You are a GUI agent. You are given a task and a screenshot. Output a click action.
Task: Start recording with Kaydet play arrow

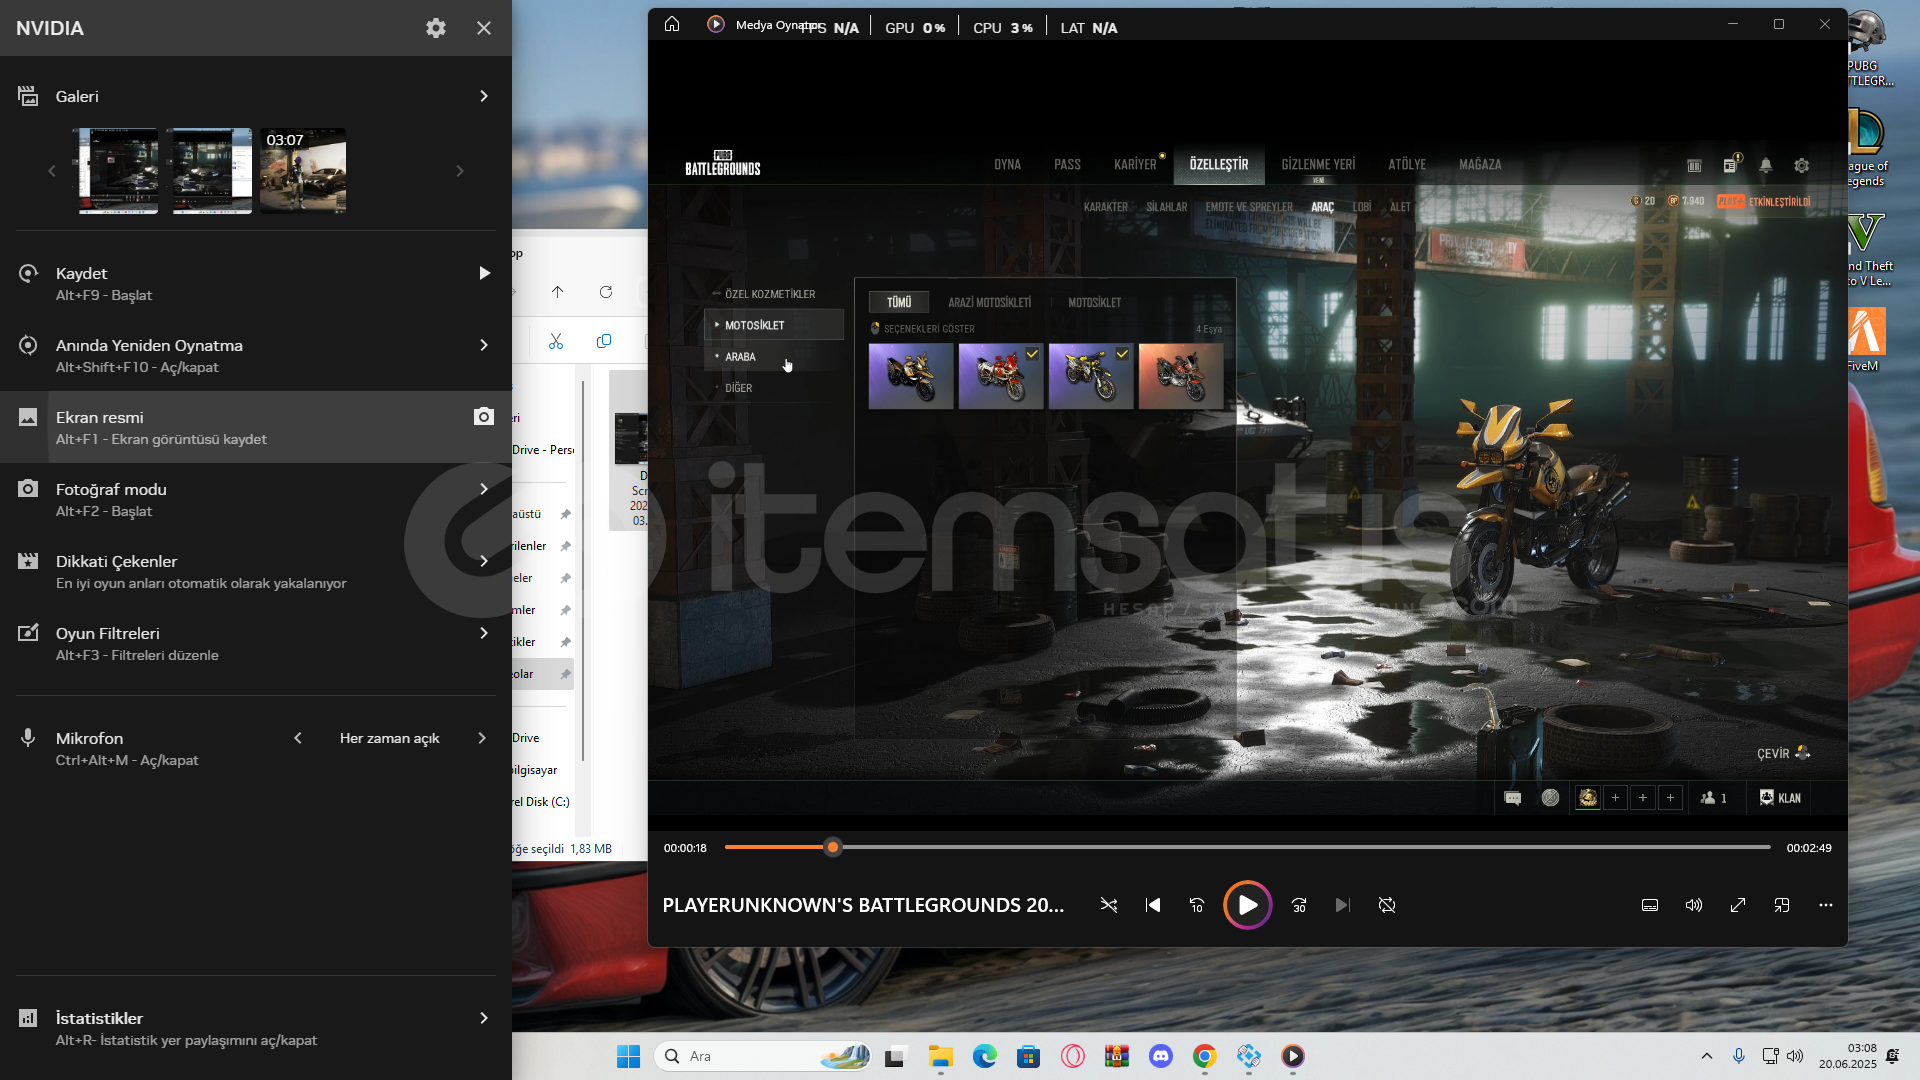484,273
